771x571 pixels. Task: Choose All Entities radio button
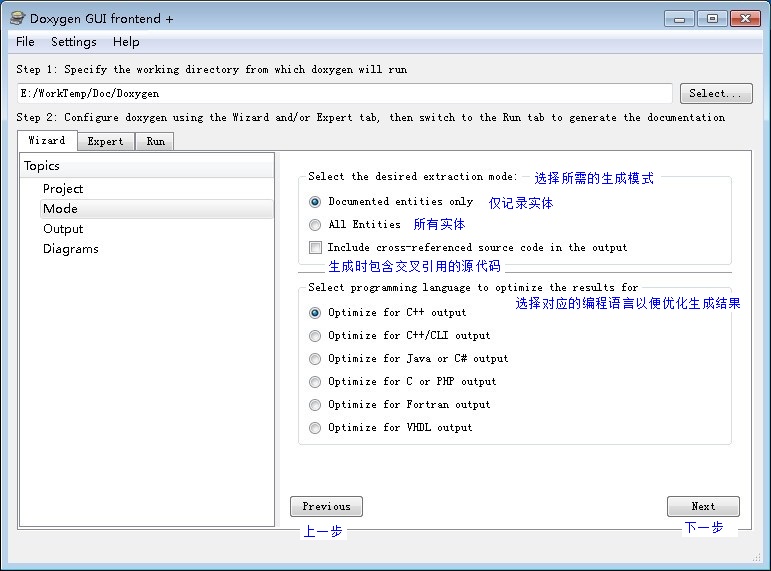315,225
